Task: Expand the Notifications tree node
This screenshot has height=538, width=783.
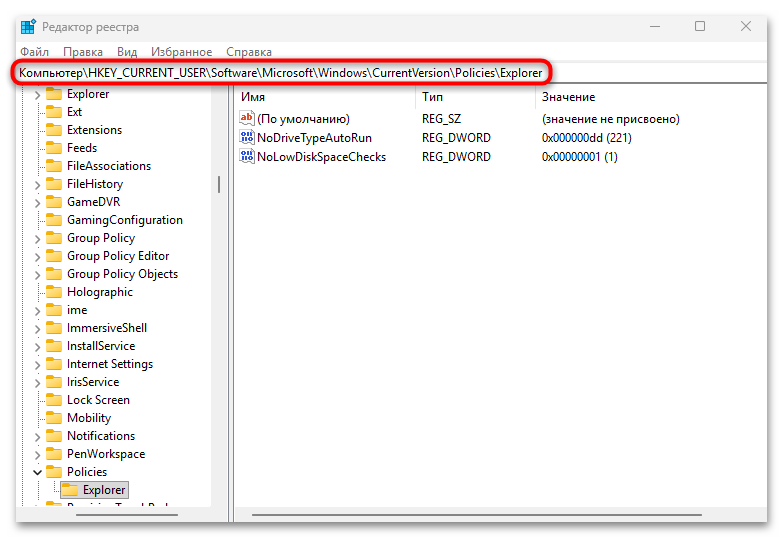Action: click(x=37, y=437)
